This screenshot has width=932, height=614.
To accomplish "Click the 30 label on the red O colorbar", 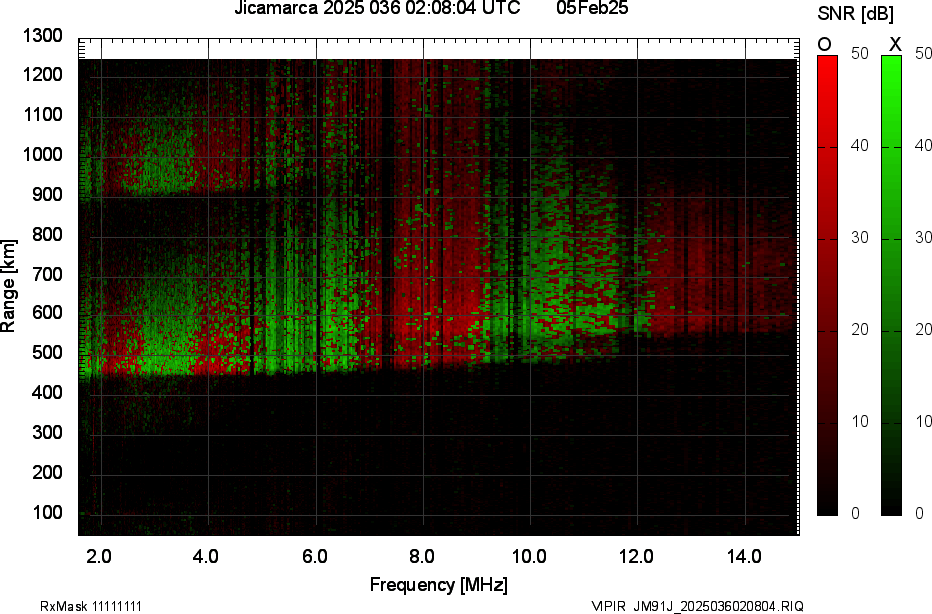I will (859, 238).
